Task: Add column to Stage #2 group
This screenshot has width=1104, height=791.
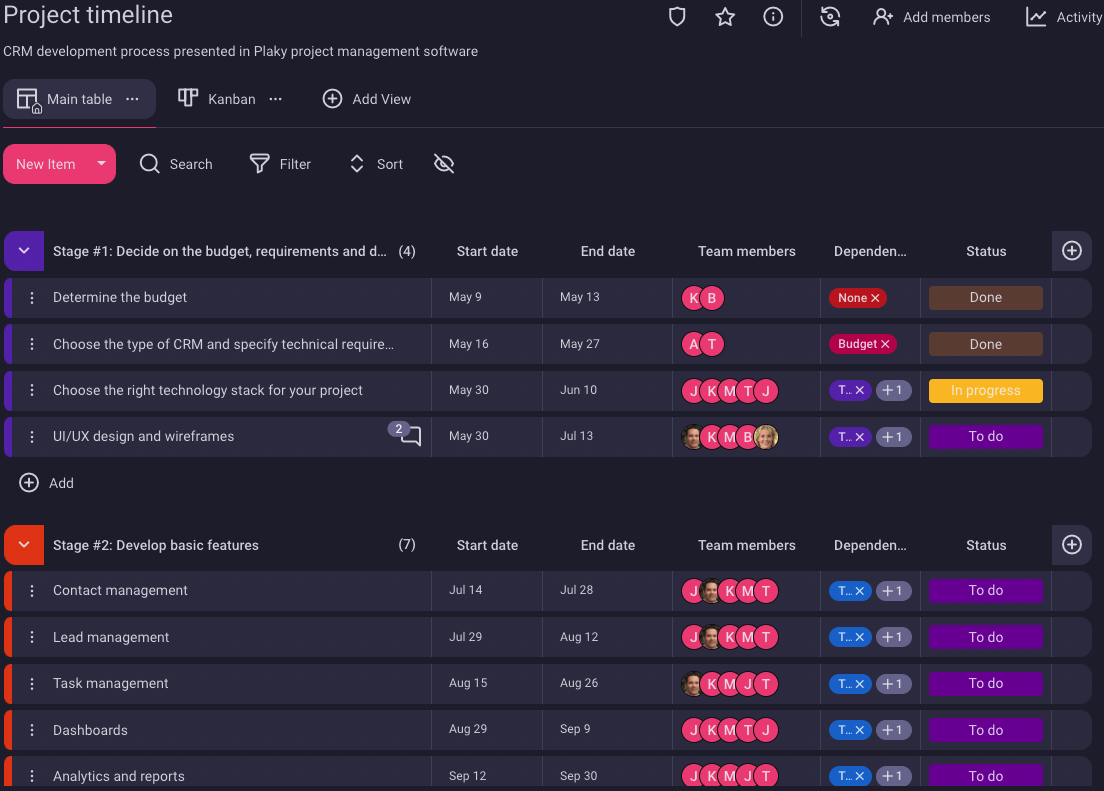Action: point(1071,545)
